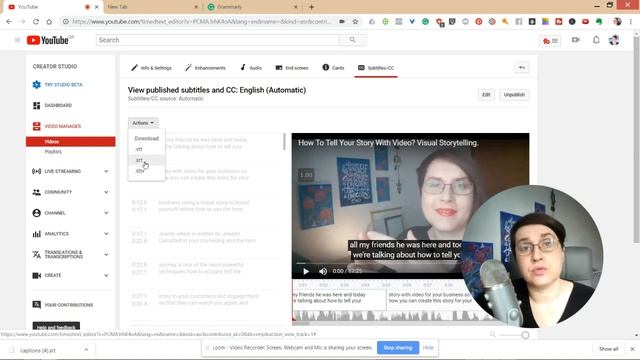Switch to Audio tab
The width and height of the screenshot is (640, 360).
coord(251,68)
